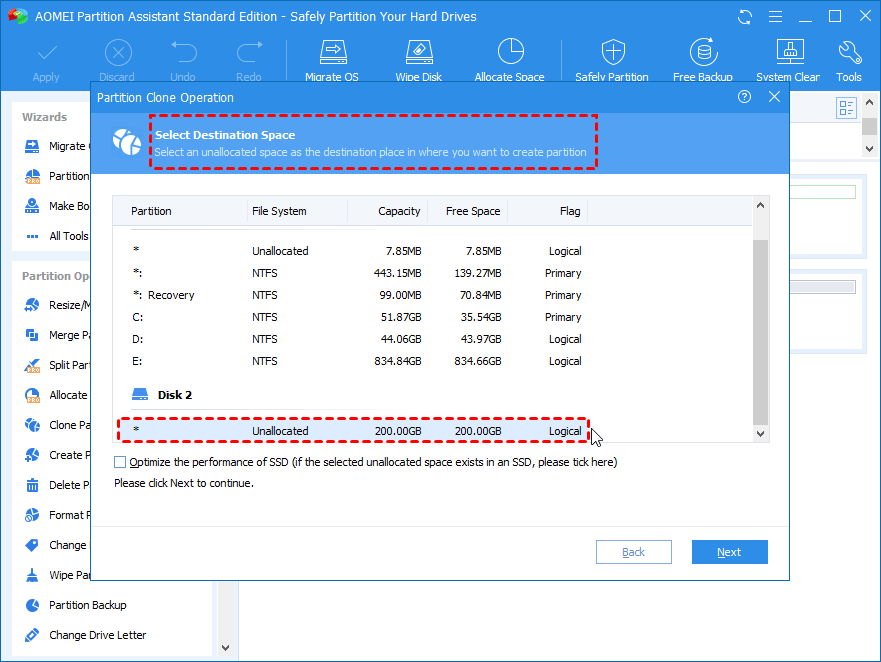This screenshot has width=881, height=662.
Task: Enable Optimize the performance of SSD
Action: [x=121, y=462]
